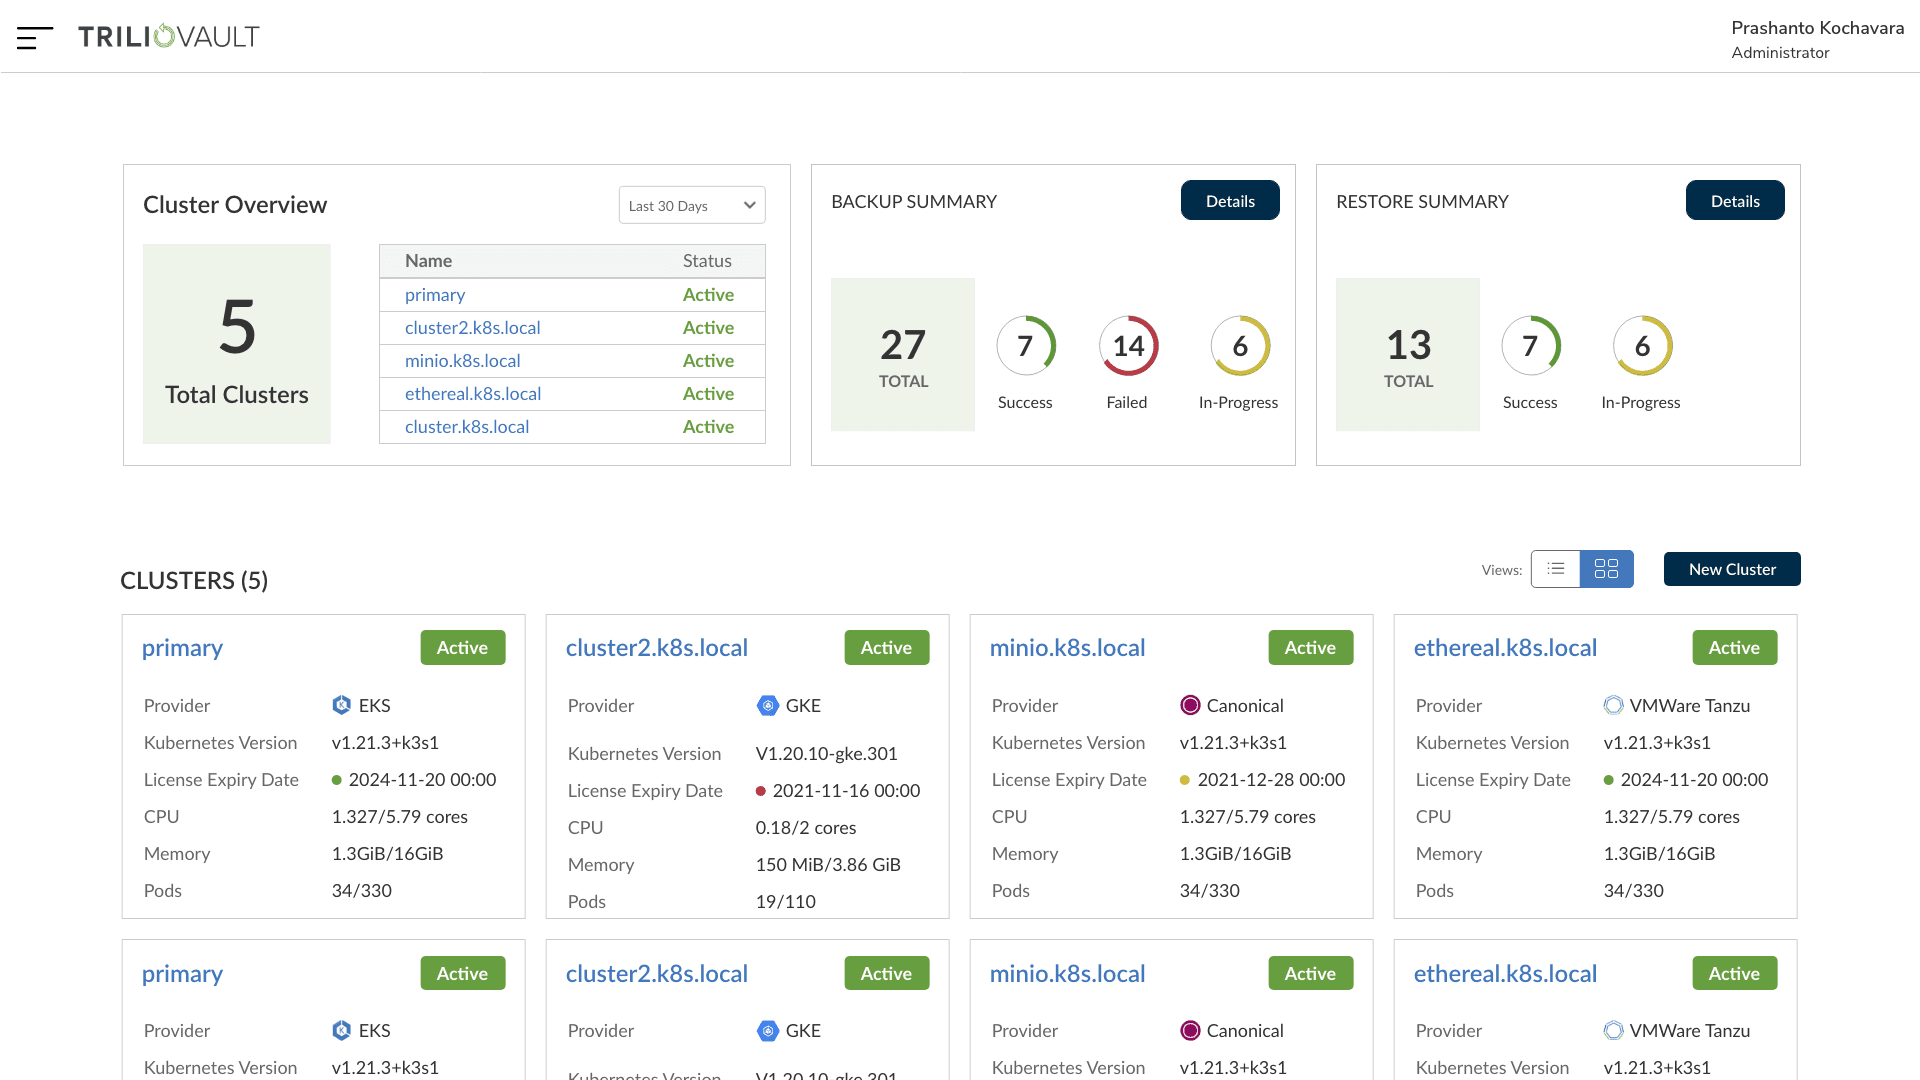1920x1080 pixels.
Task: Open the Last 30 Days dropdown
Action: point(692,205)
